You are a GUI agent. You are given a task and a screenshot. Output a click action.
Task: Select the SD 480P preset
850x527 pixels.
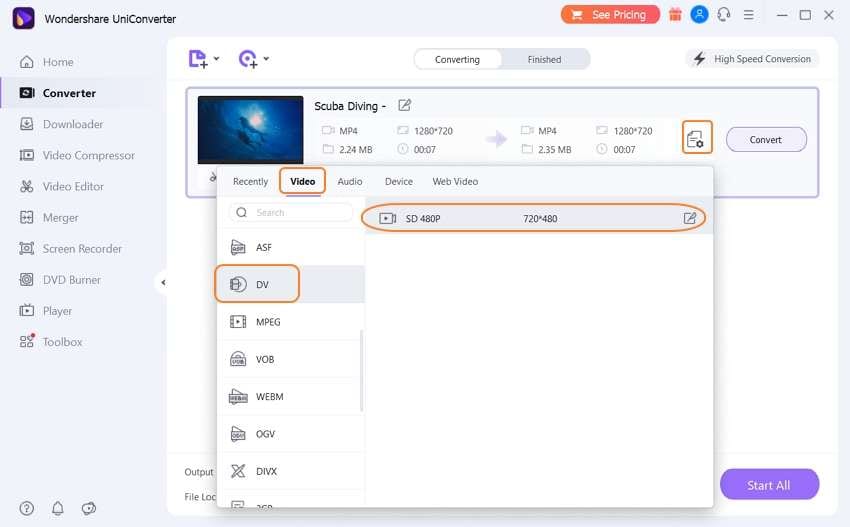539,218
